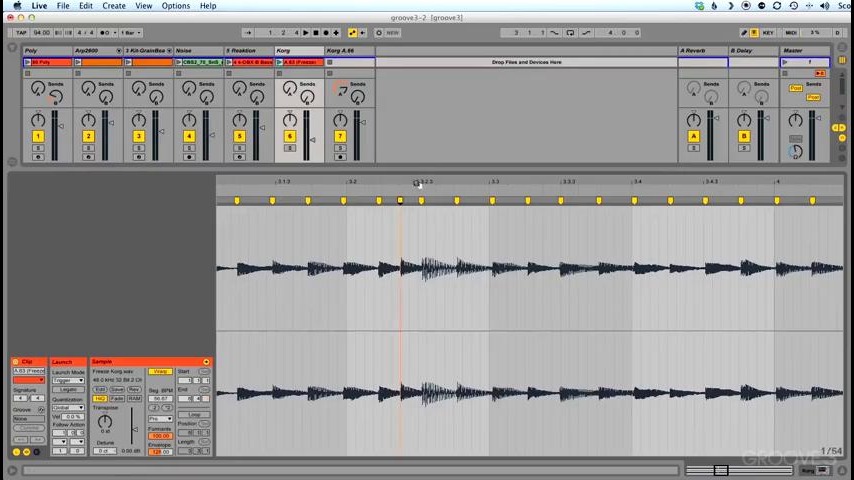The width and height of the screenshot is (854, 480).
Task: Open the Create menu
Action: [x=114, y=6]
